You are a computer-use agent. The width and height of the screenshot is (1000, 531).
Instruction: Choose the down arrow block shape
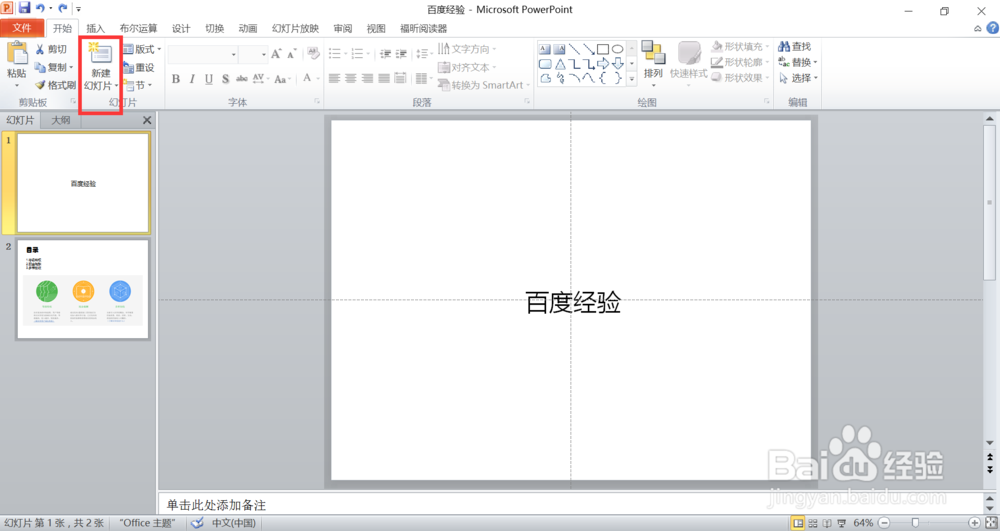(x=617, y=64)
